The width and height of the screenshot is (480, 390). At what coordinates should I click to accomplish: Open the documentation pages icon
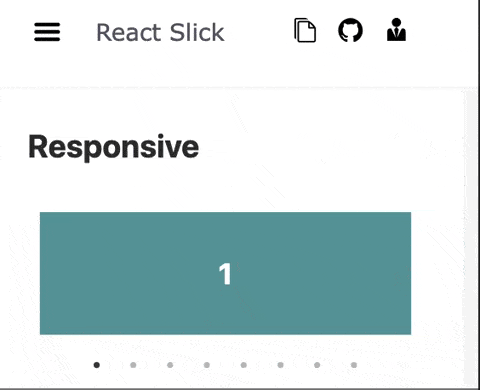pyautogui.click(x=305, y=30)
